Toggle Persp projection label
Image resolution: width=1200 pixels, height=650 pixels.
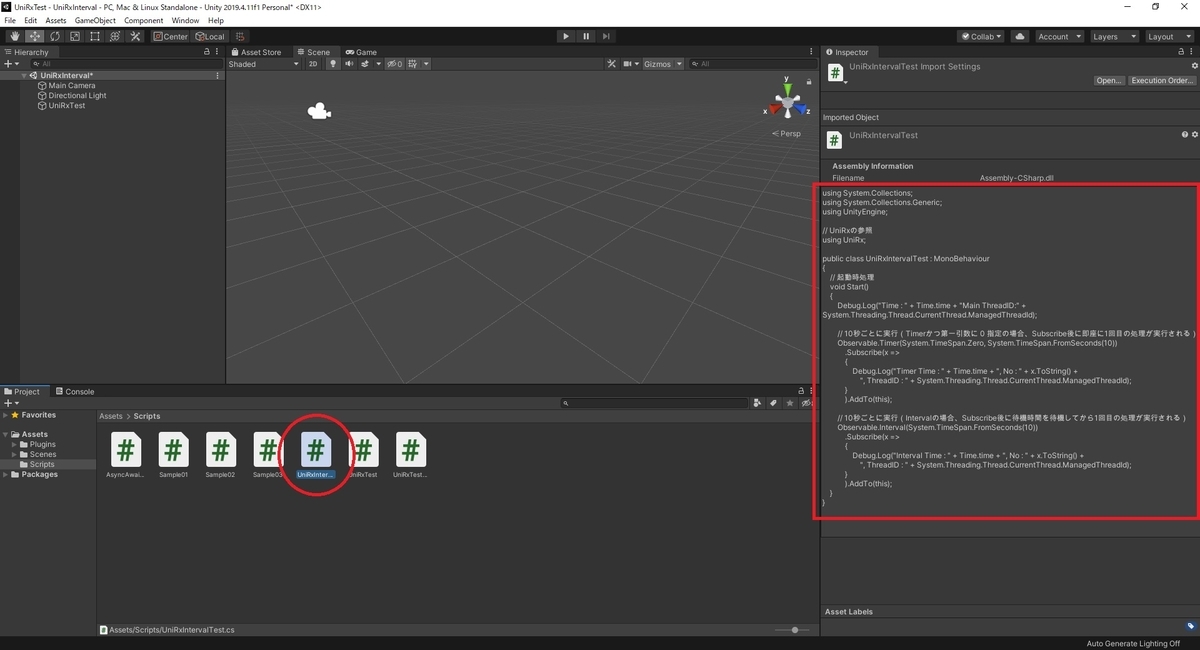(788, 134)
